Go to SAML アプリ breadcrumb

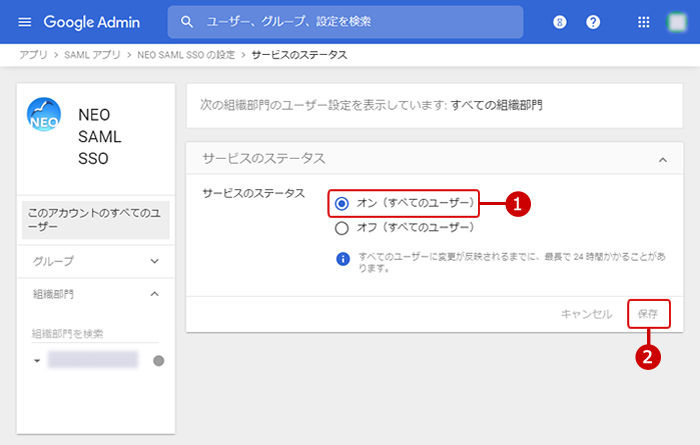[x=92, y=55]
